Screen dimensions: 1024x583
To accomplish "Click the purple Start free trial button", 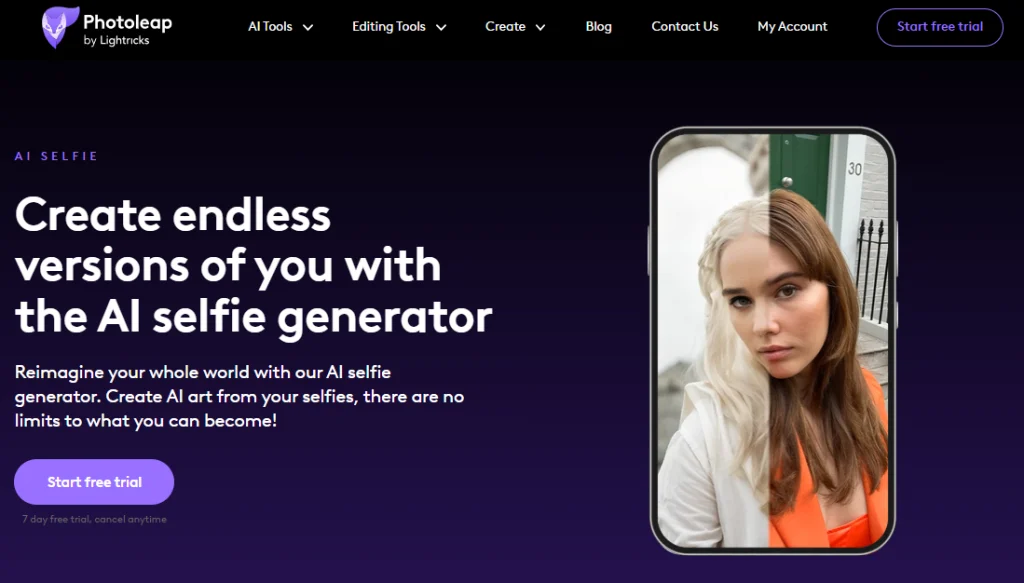I will pos(94,482).
